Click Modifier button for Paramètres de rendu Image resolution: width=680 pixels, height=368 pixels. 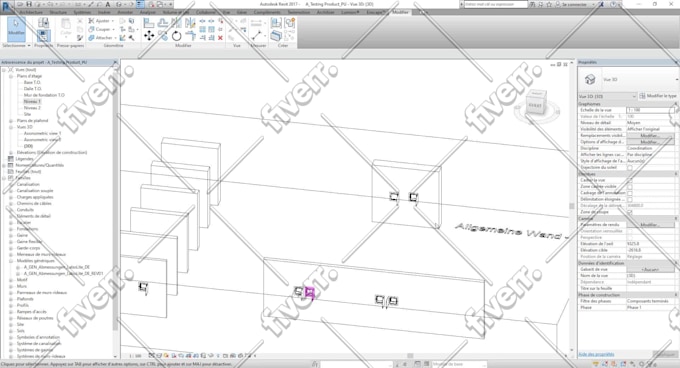tap(650, 225)
